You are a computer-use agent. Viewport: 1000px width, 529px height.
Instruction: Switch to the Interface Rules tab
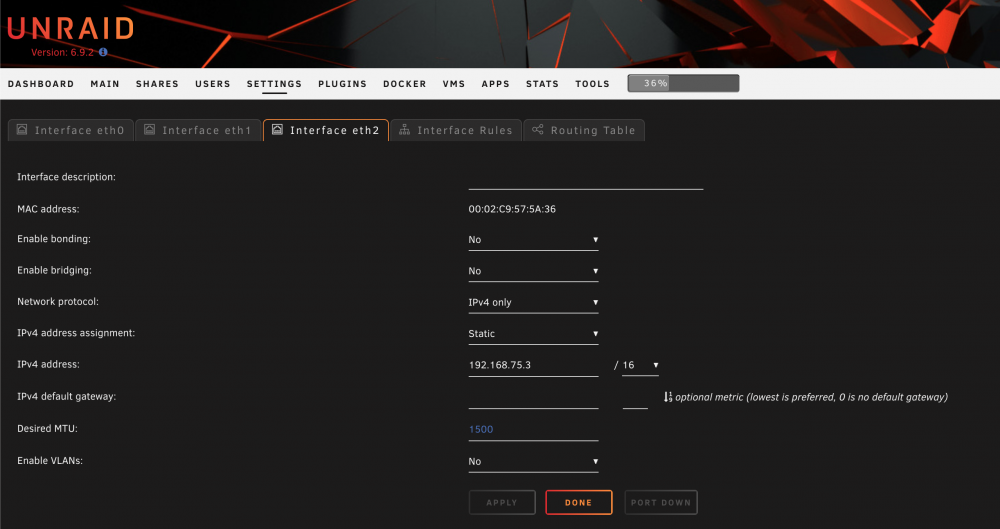[456, 130]
